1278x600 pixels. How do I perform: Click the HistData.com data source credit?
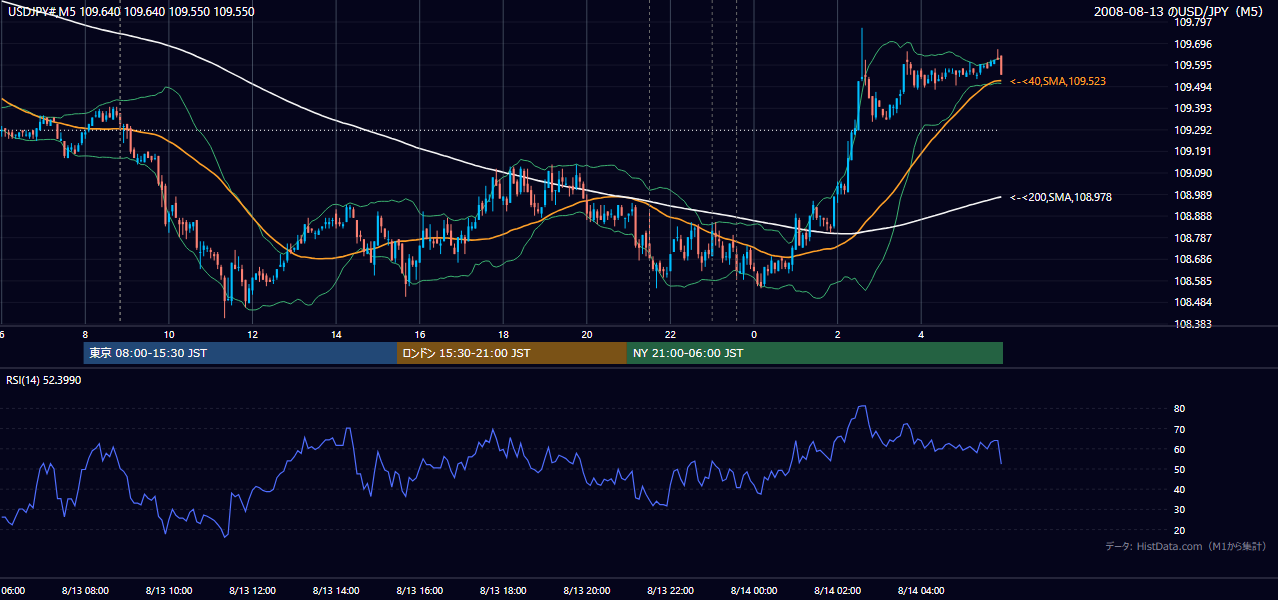point(1186,546)
